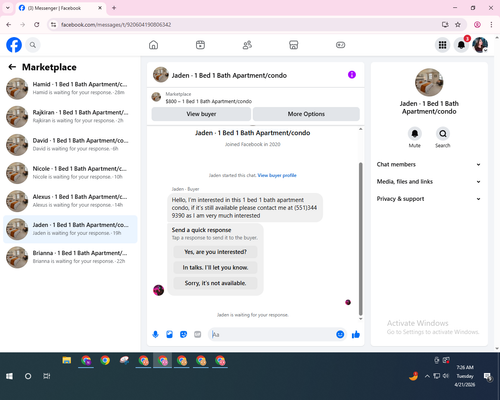Open the apps grid menu icon
The height and width of the screenshot is (400, 500).
click(x=442, y=45)
